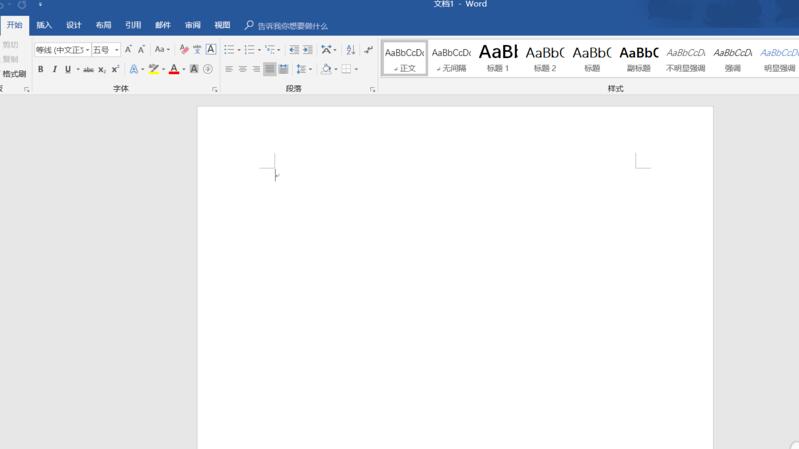Apply paragraph shading paint bucket

pos(326,69)
